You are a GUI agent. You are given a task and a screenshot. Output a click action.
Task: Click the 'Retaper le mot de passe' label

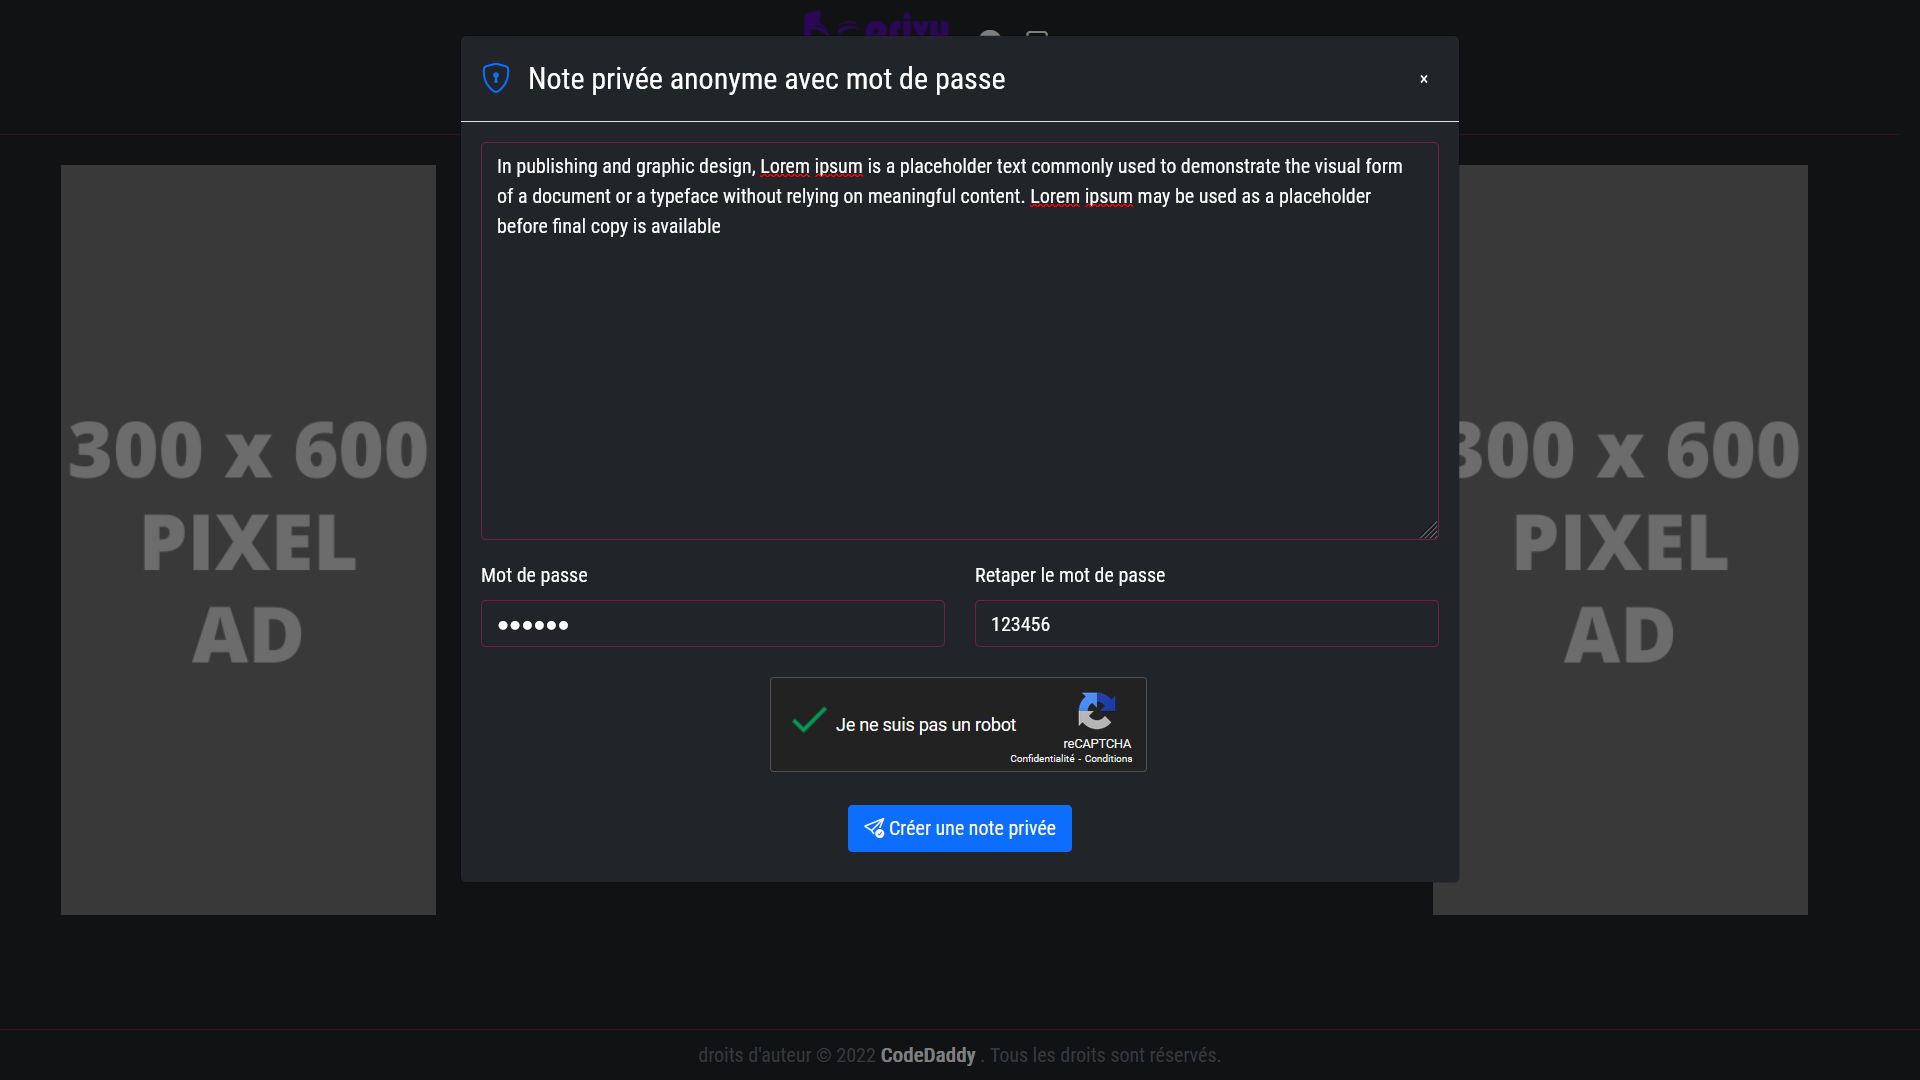(1070, 575)
